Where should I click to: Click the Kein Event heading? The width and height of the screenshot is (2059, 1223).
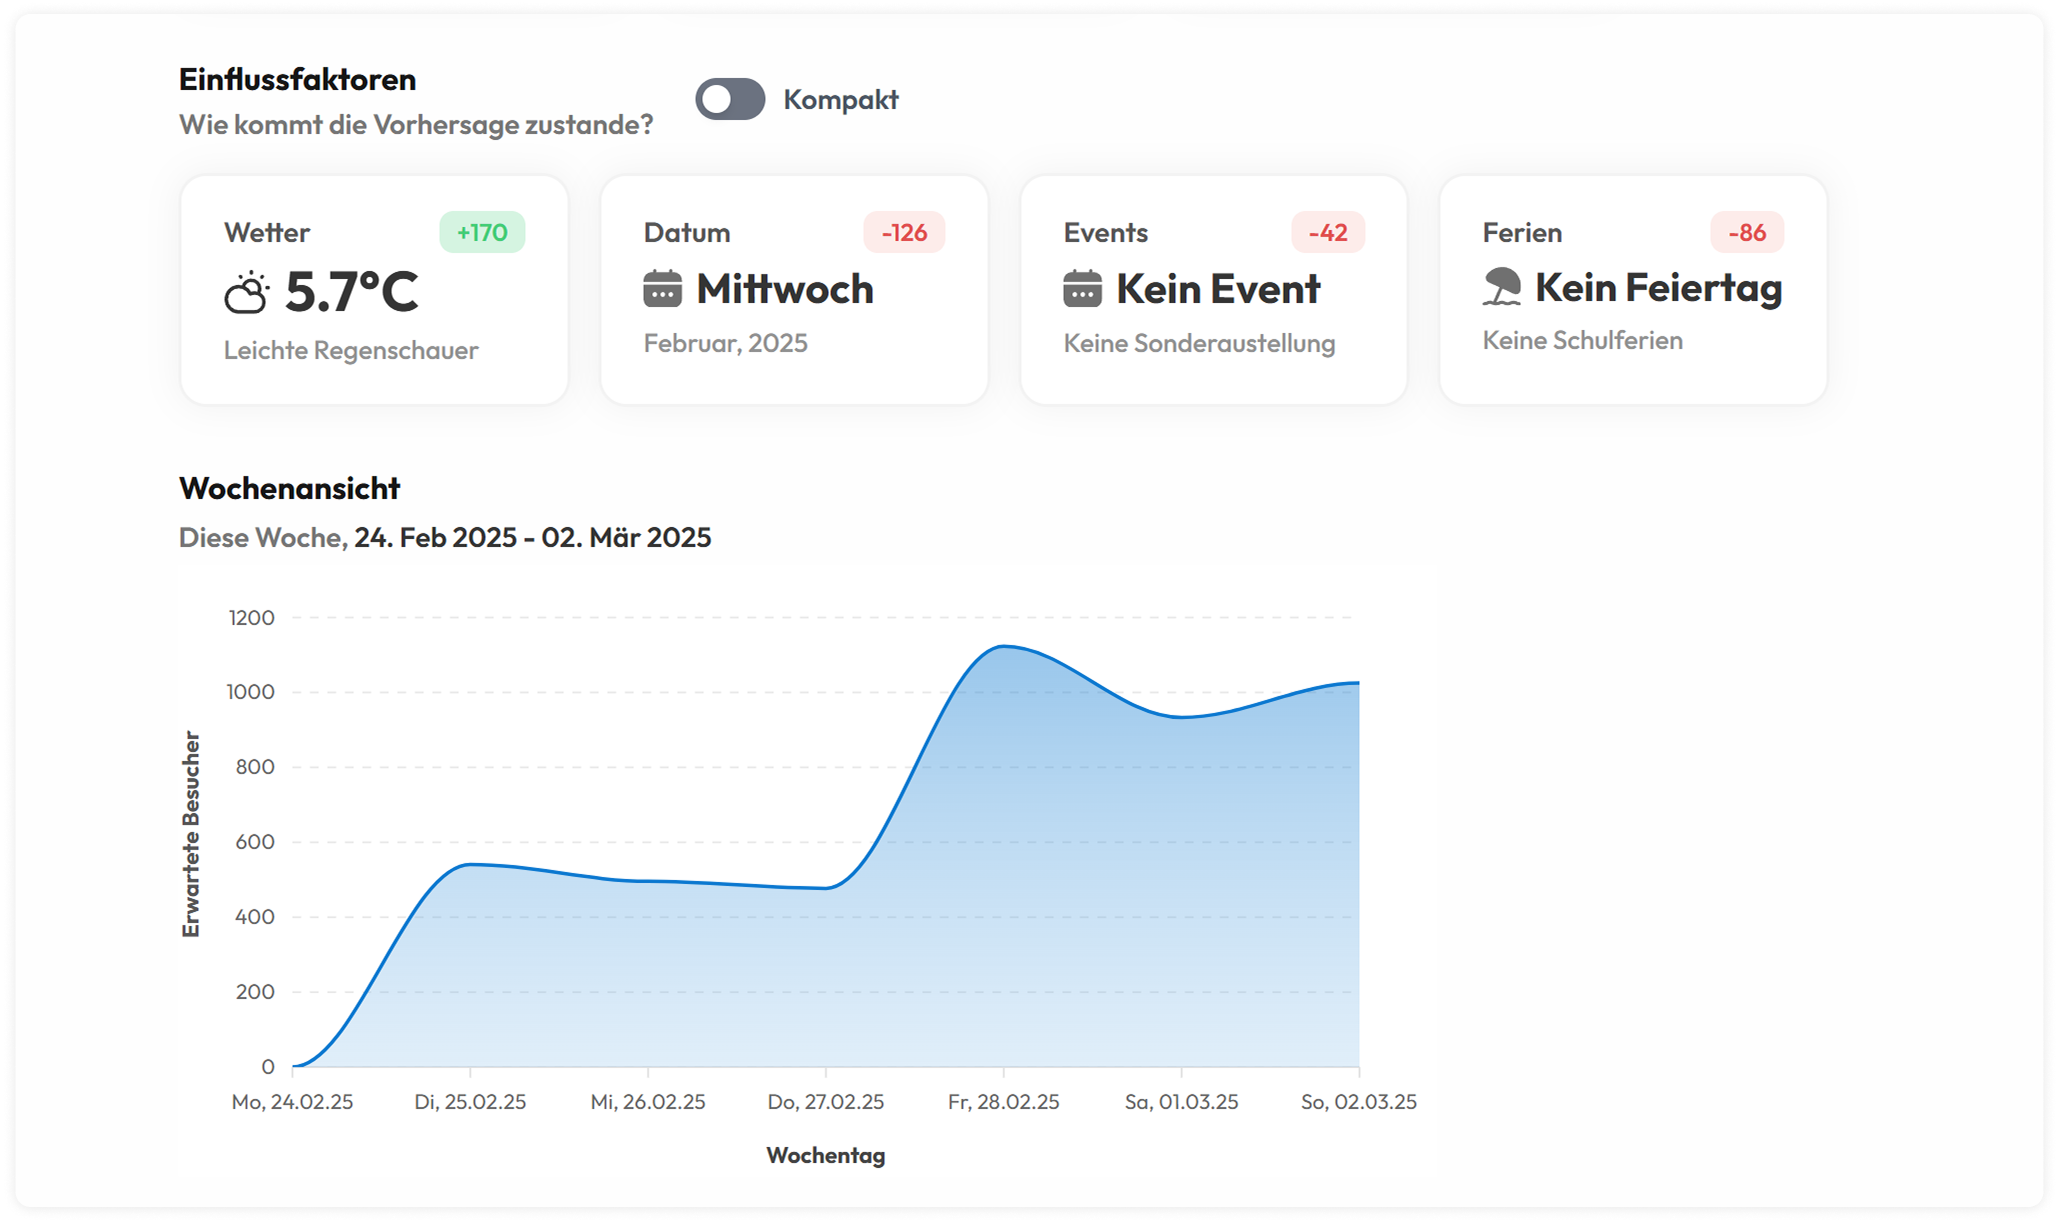tap(1218, 289)
